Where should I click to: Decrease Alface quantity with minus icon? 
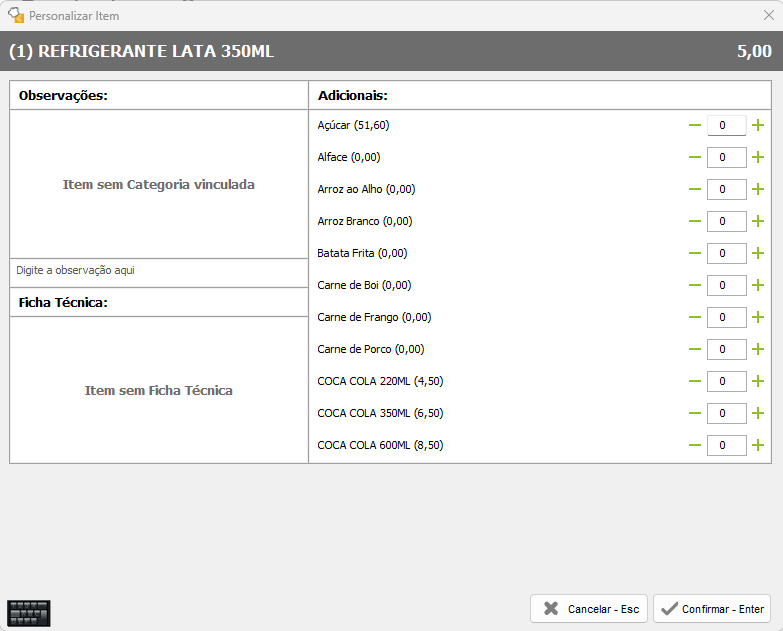(695, 157)
